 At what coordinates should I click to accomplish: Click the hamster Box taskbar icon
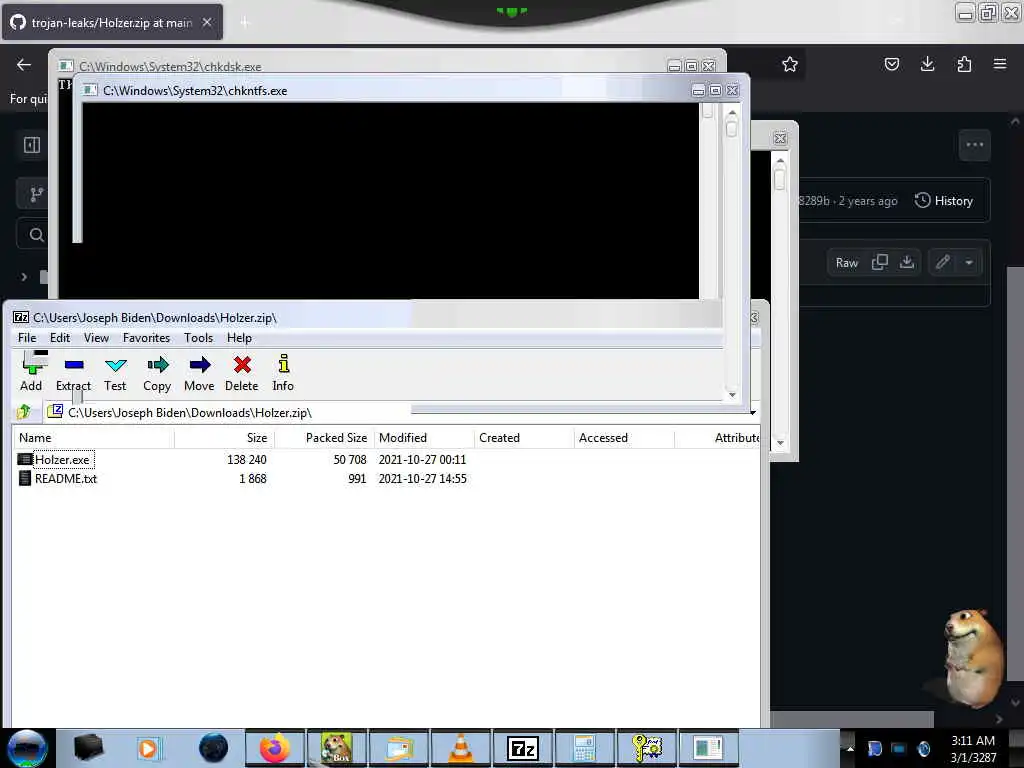pos(336,748)
